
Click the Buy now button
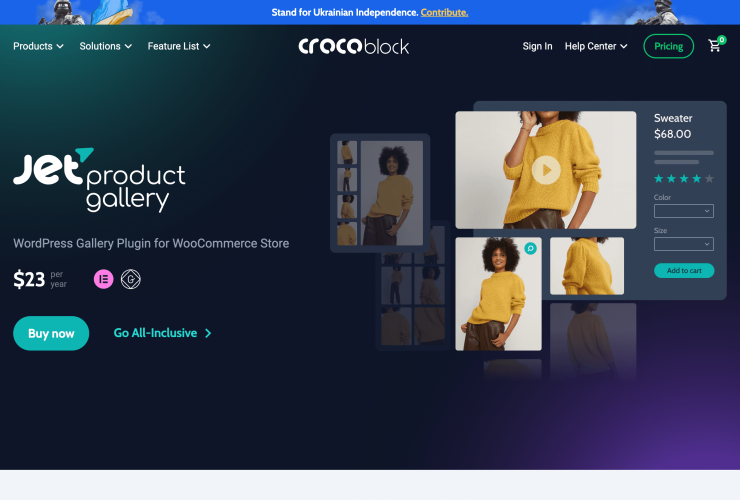[x=51, y=333]
